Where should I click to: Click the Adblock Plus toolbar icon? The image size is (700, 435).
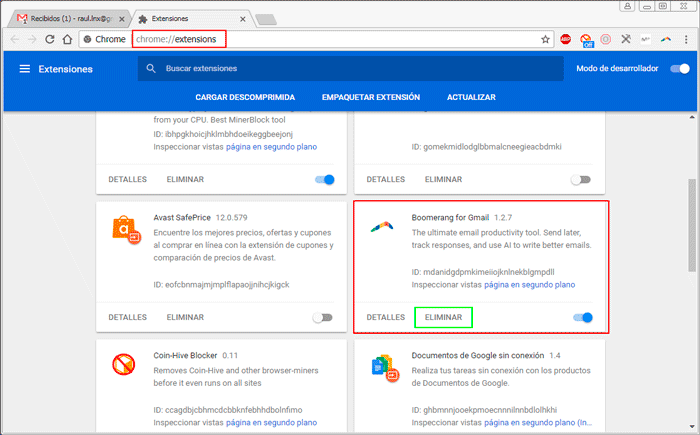click(565, 39)
